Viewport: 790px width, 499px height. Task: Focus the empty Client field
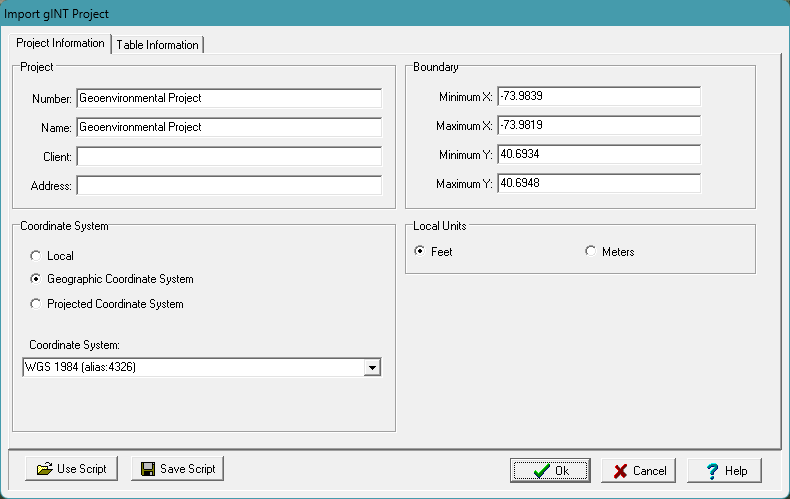pyautogui.click(x=228, y=157)
